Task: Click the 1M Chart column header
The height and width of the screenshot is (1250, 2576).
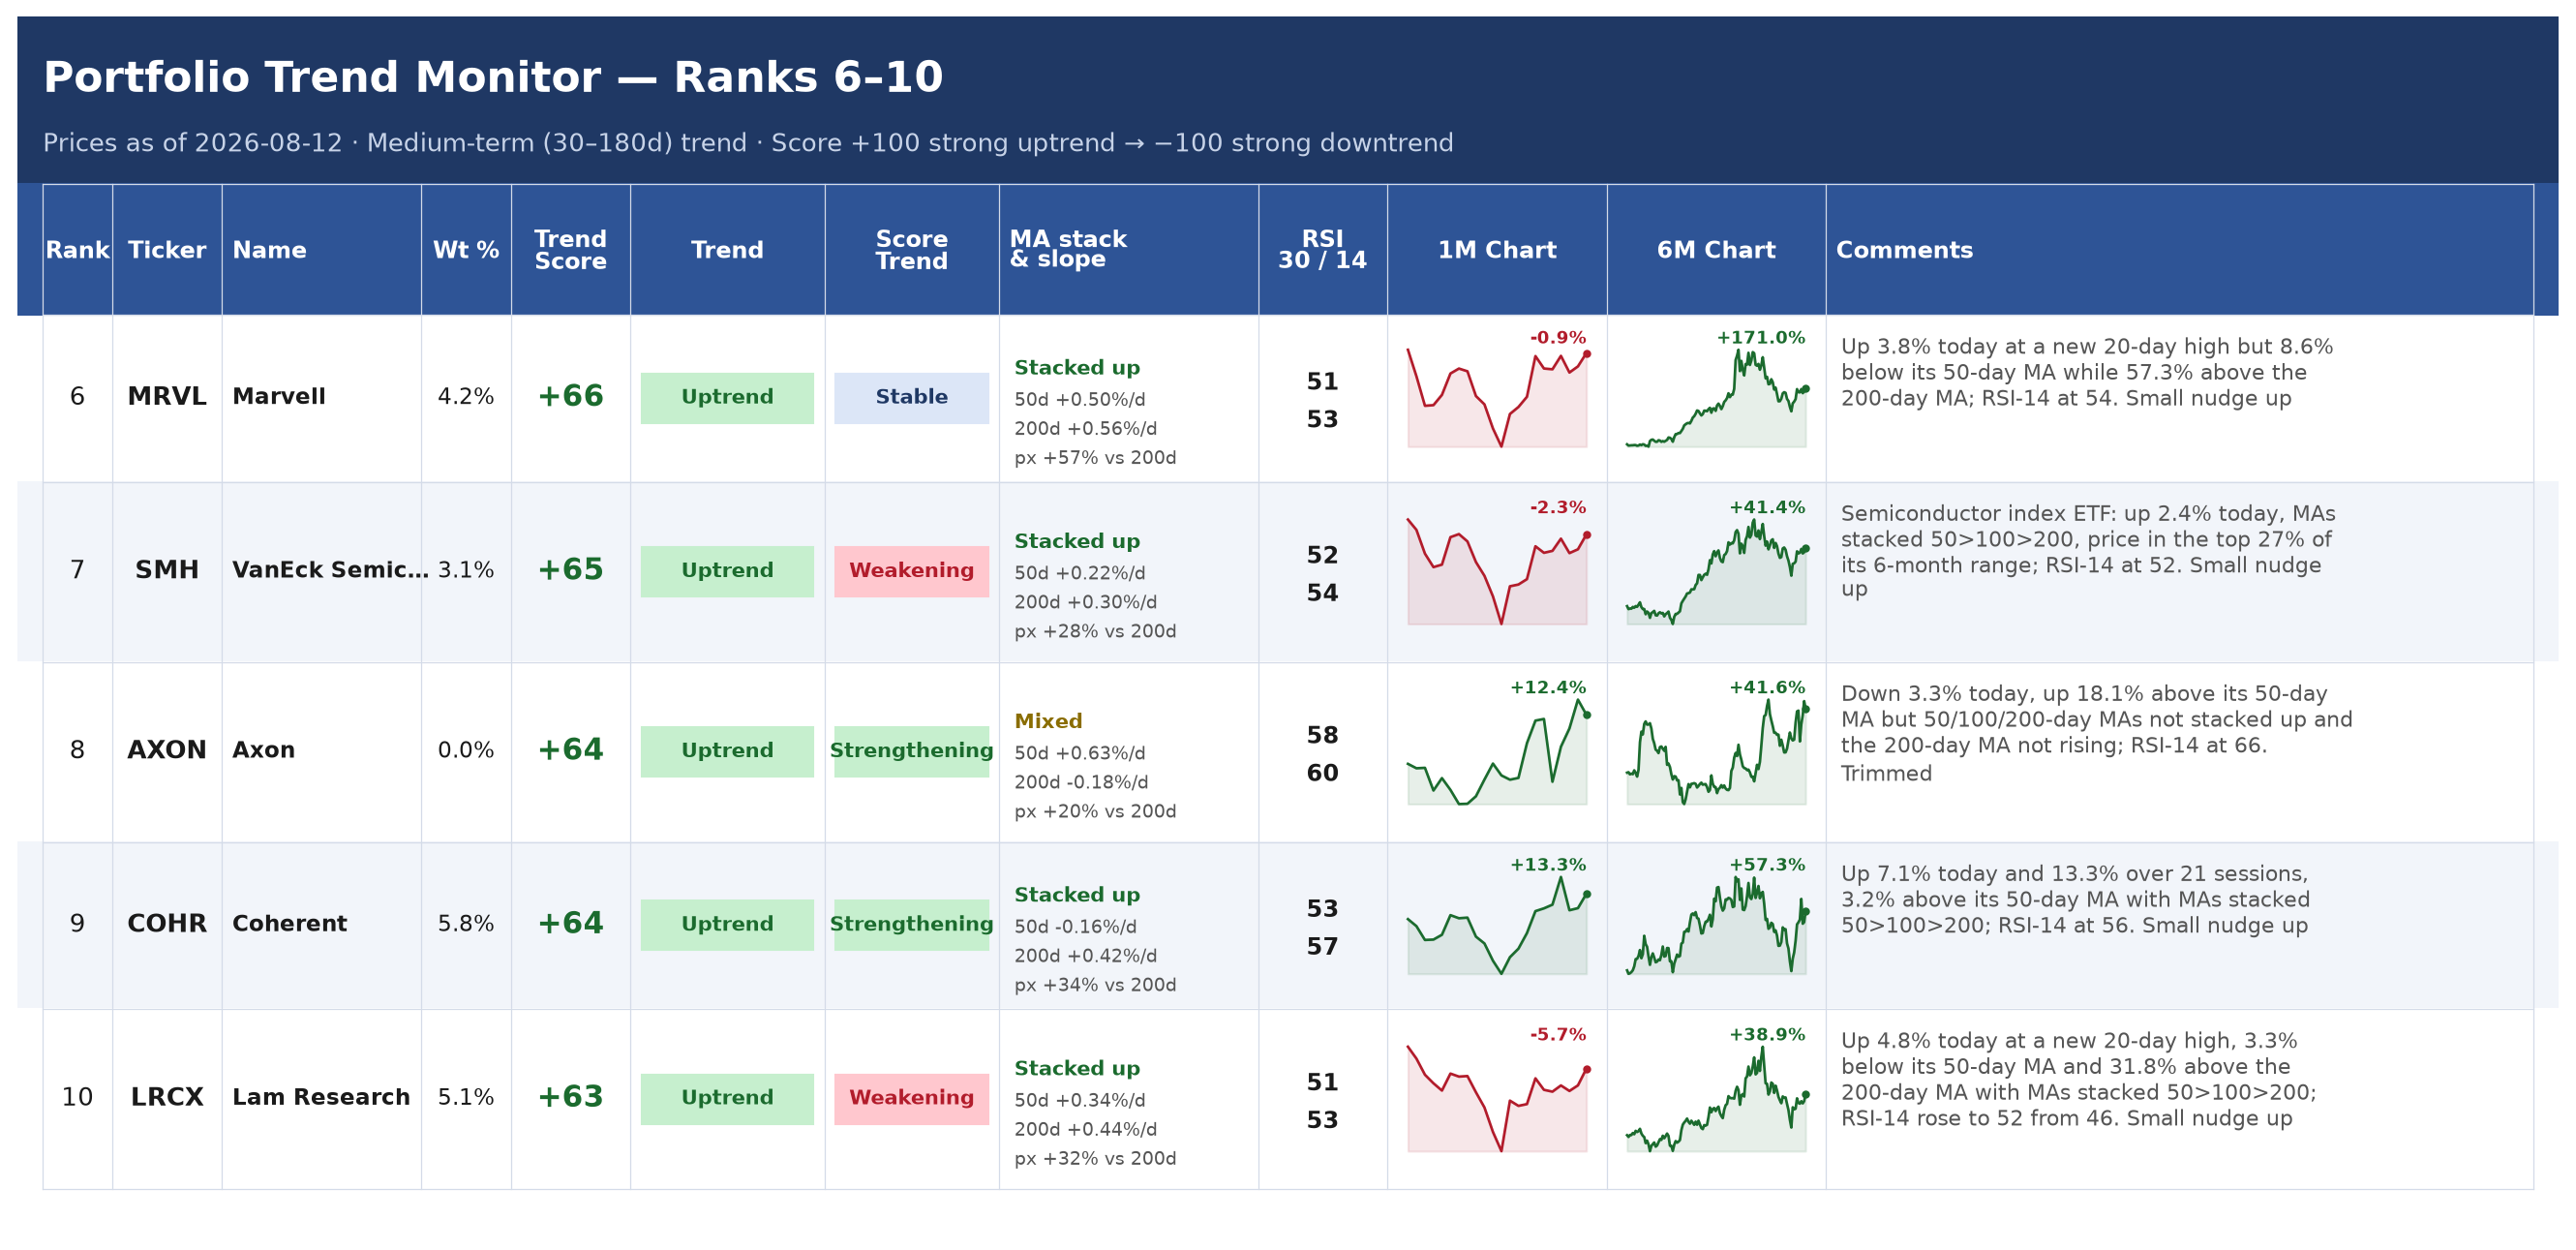Action: click(x=1497, y=250)
